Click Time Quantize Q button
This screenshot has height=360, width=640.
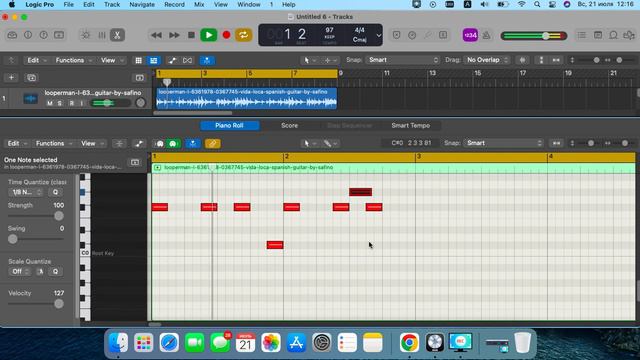click(x=56, y=192)
